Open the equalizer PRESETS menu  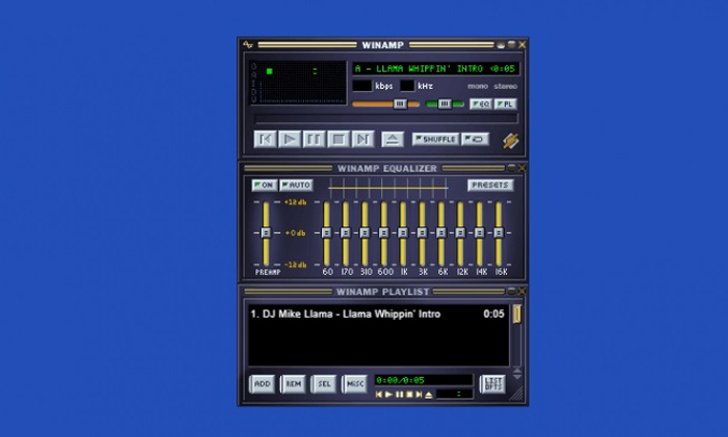click(490, 185)
